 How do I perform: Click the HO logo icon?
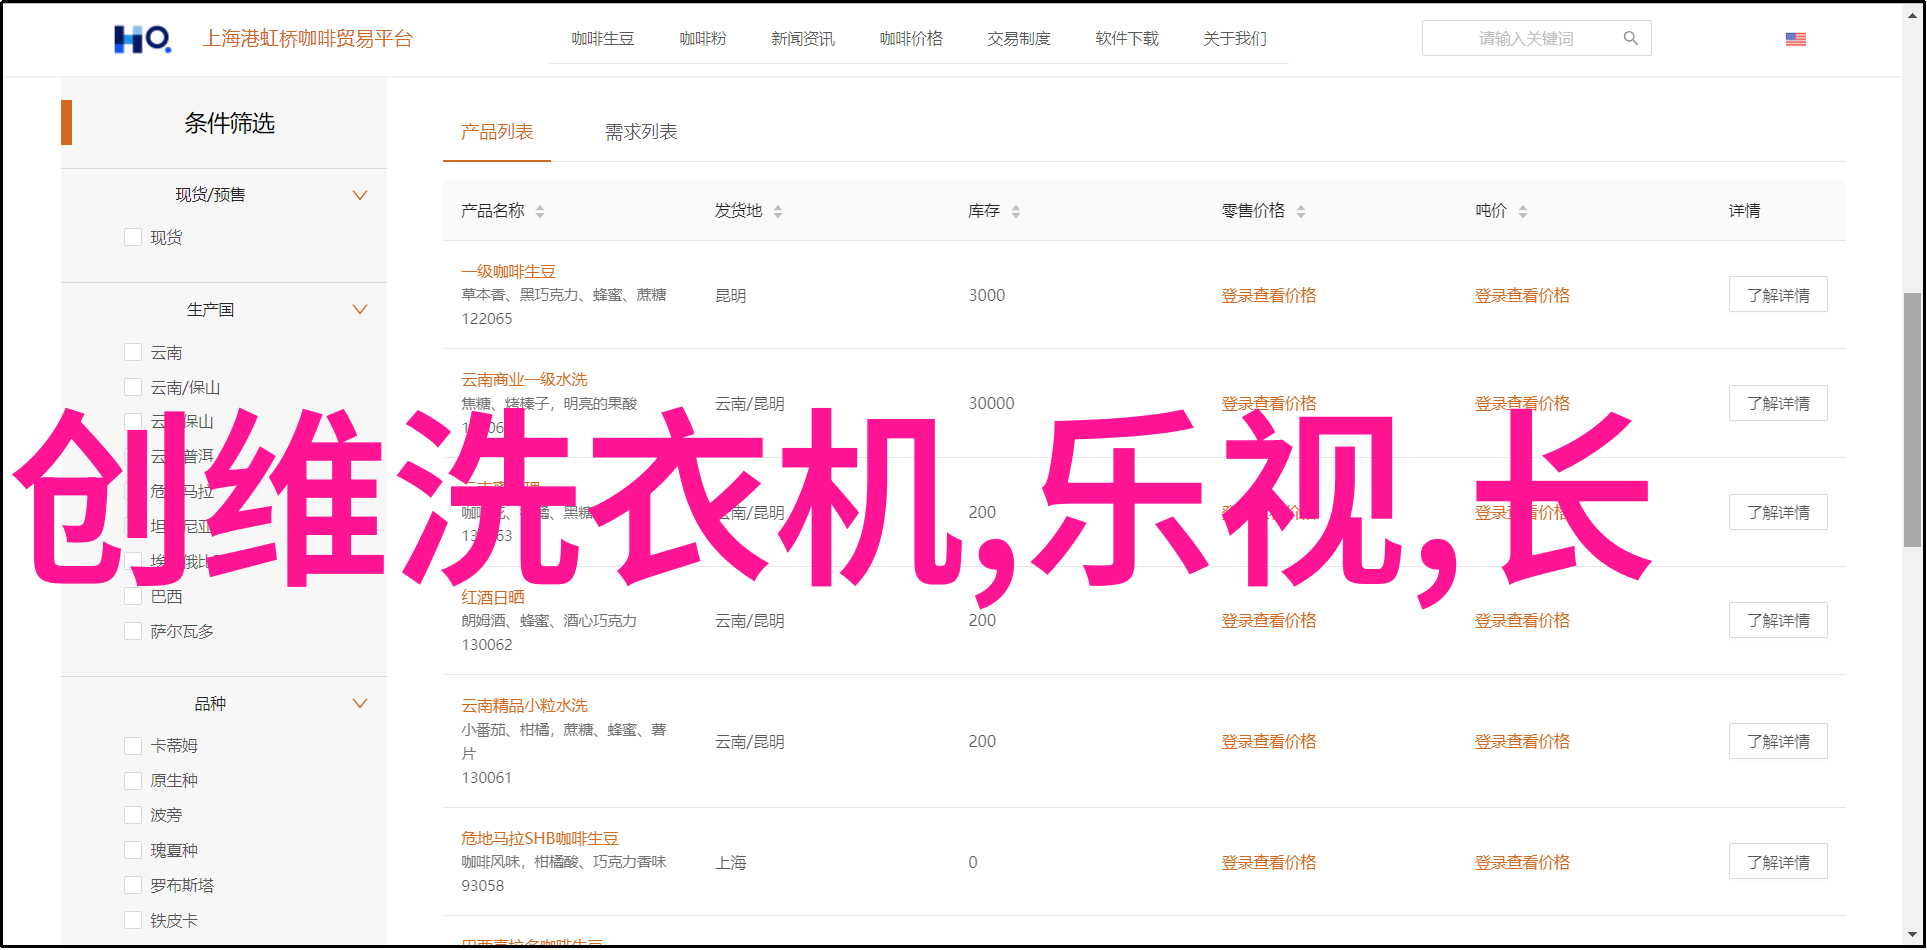click(142, 39)
